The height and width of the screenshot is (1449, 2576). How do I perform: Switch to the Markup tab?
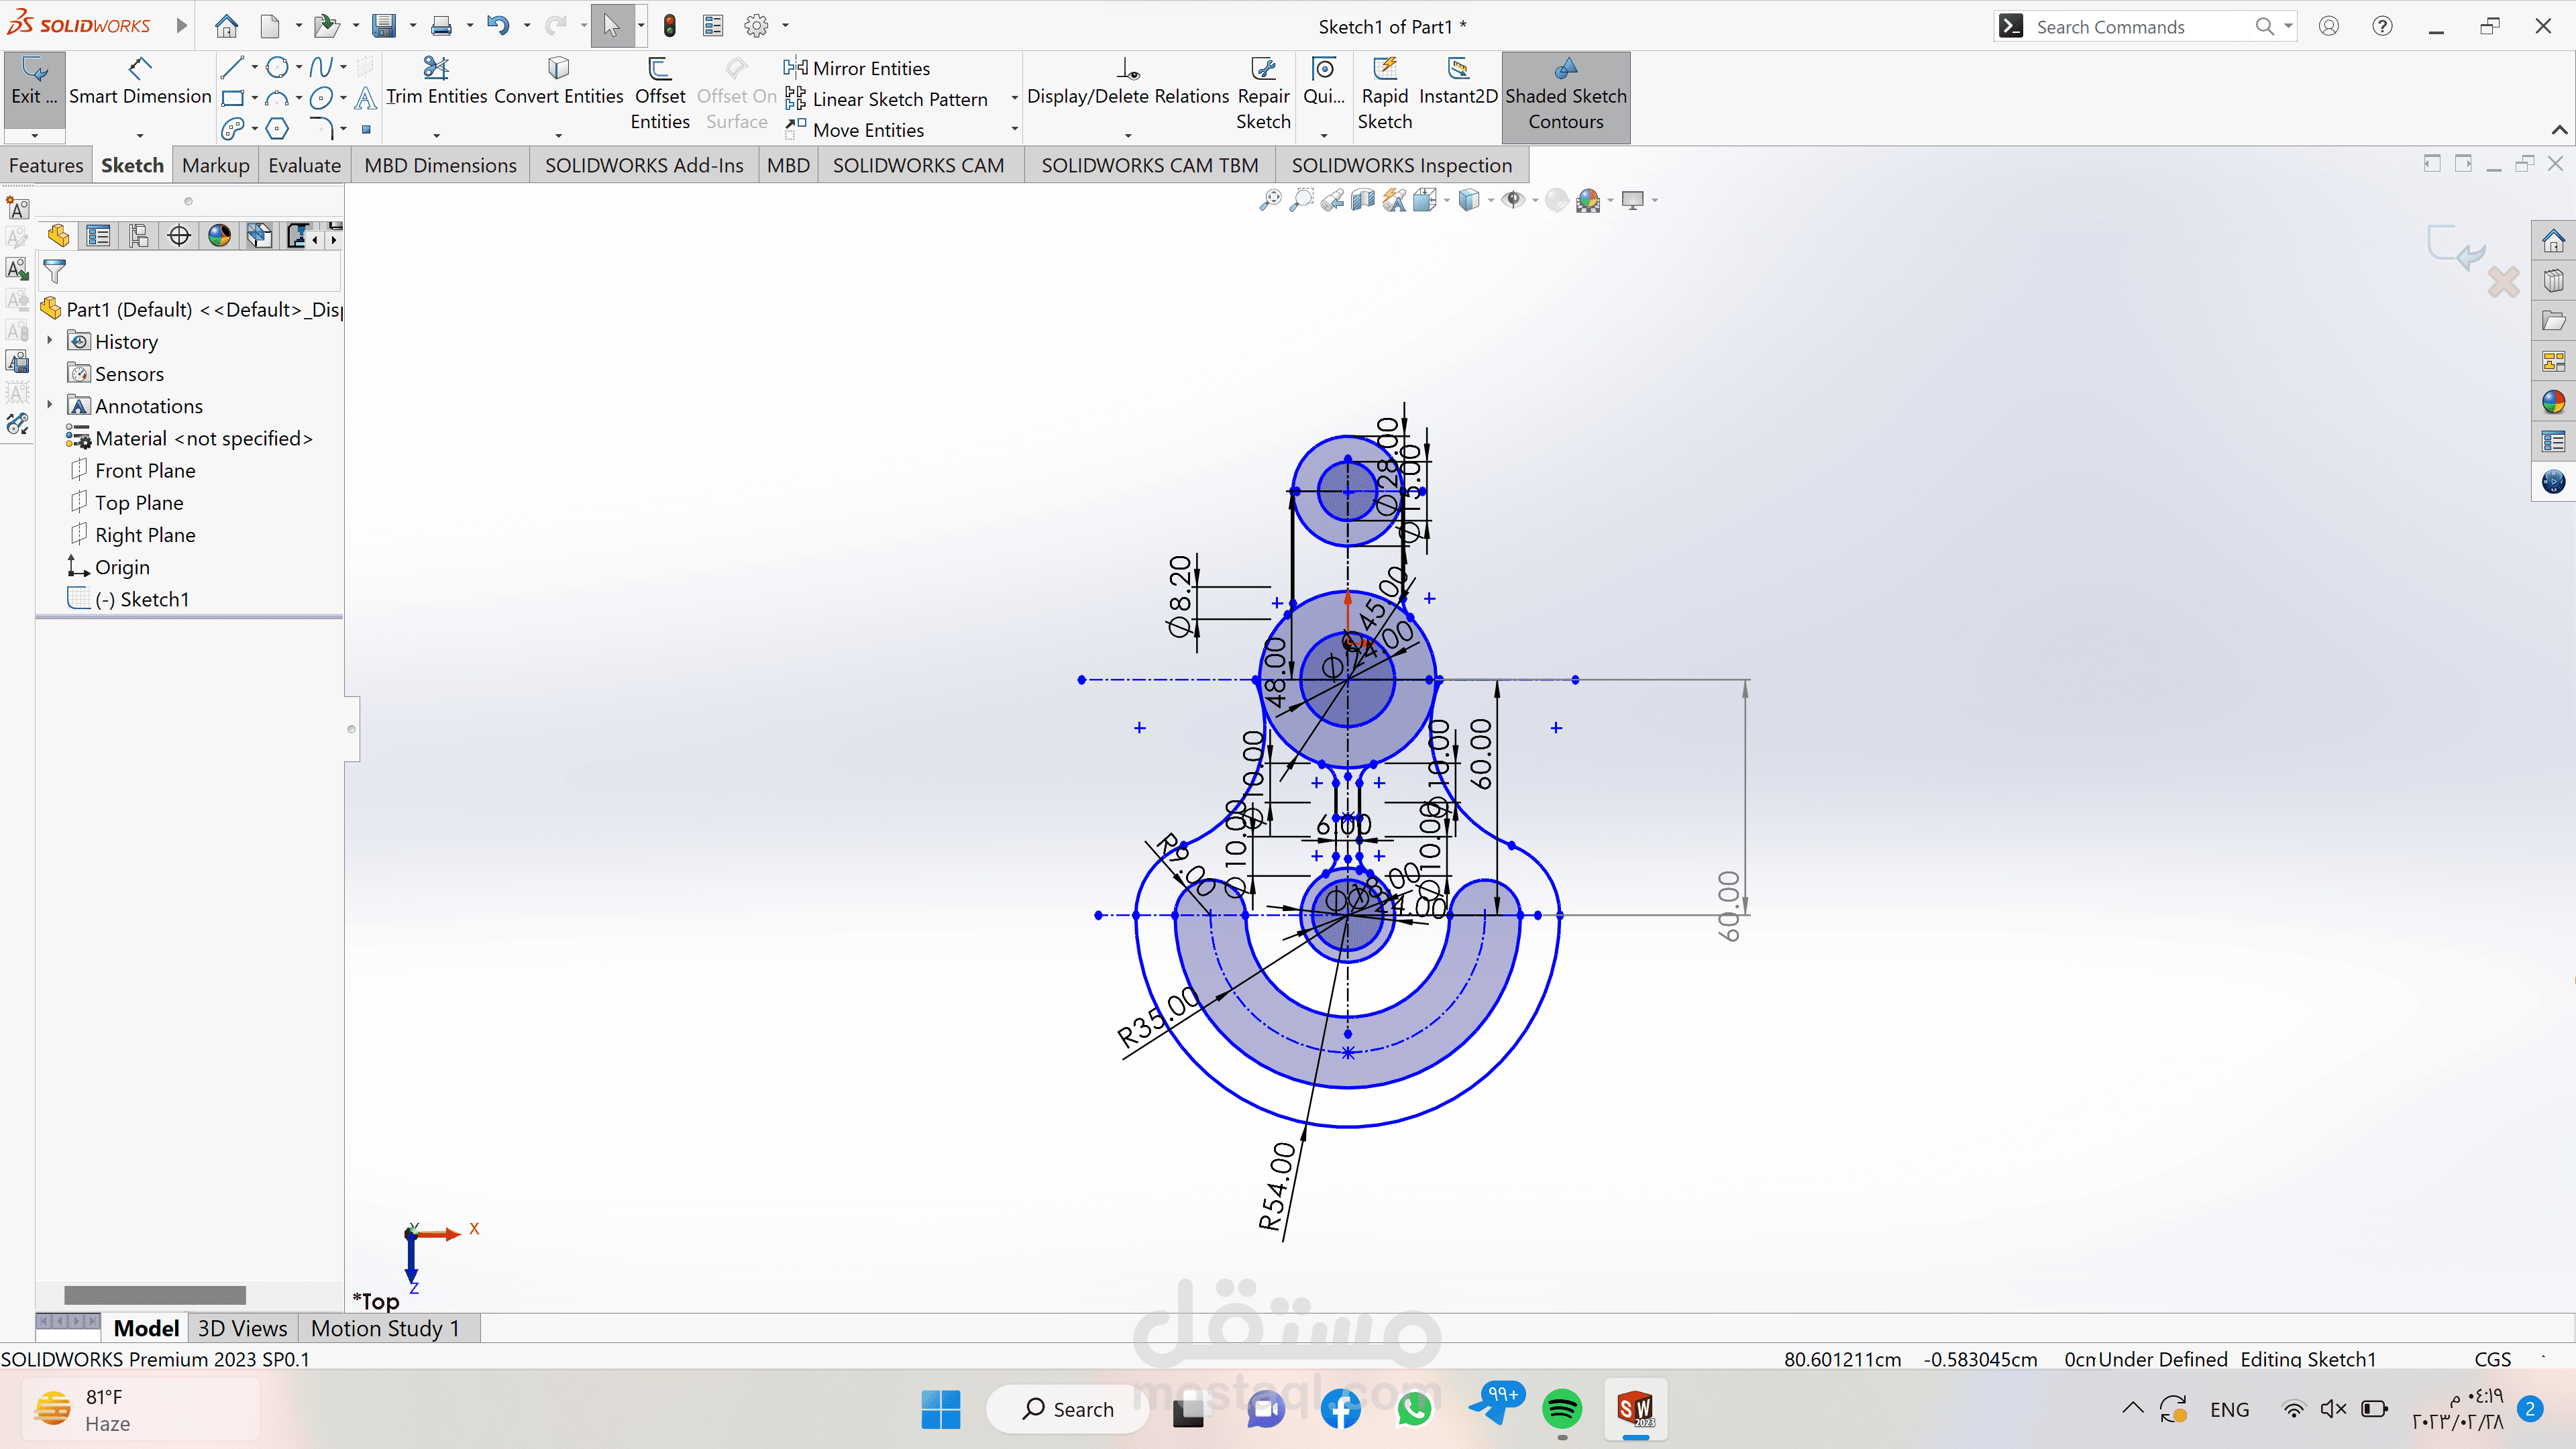[x=215, y=165]
